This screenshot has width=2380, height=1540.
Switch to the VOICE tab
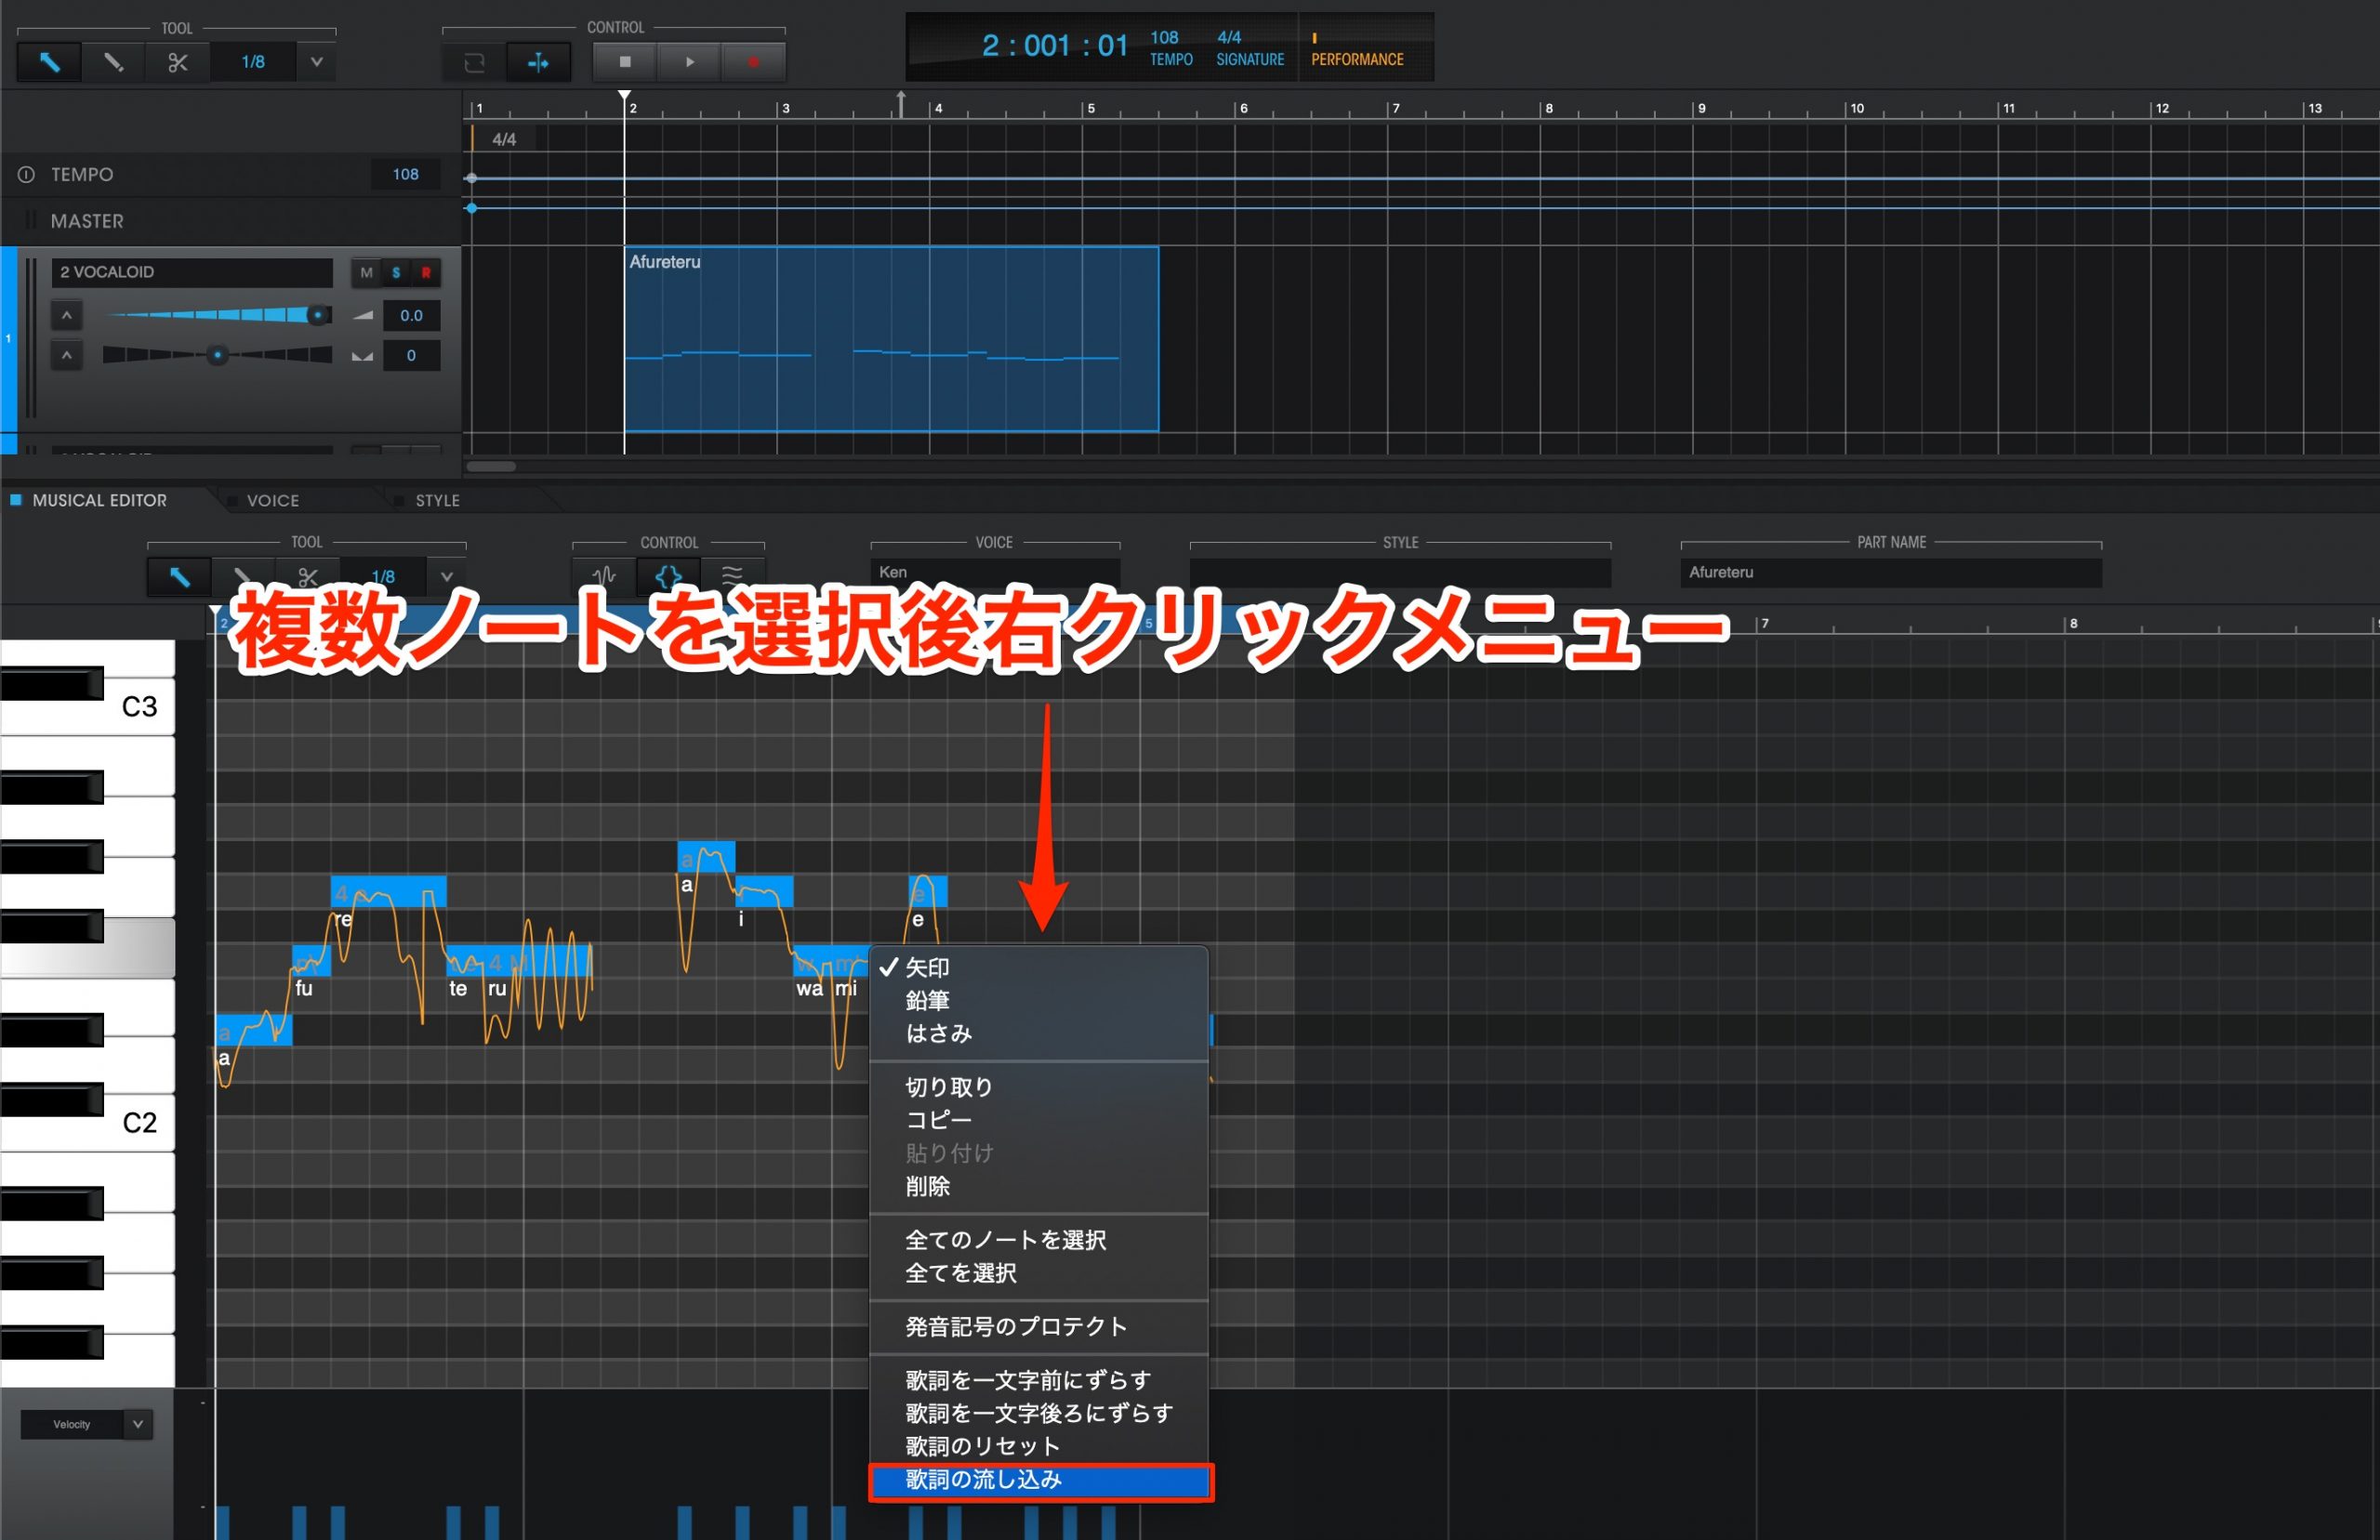tap(272, 501)
